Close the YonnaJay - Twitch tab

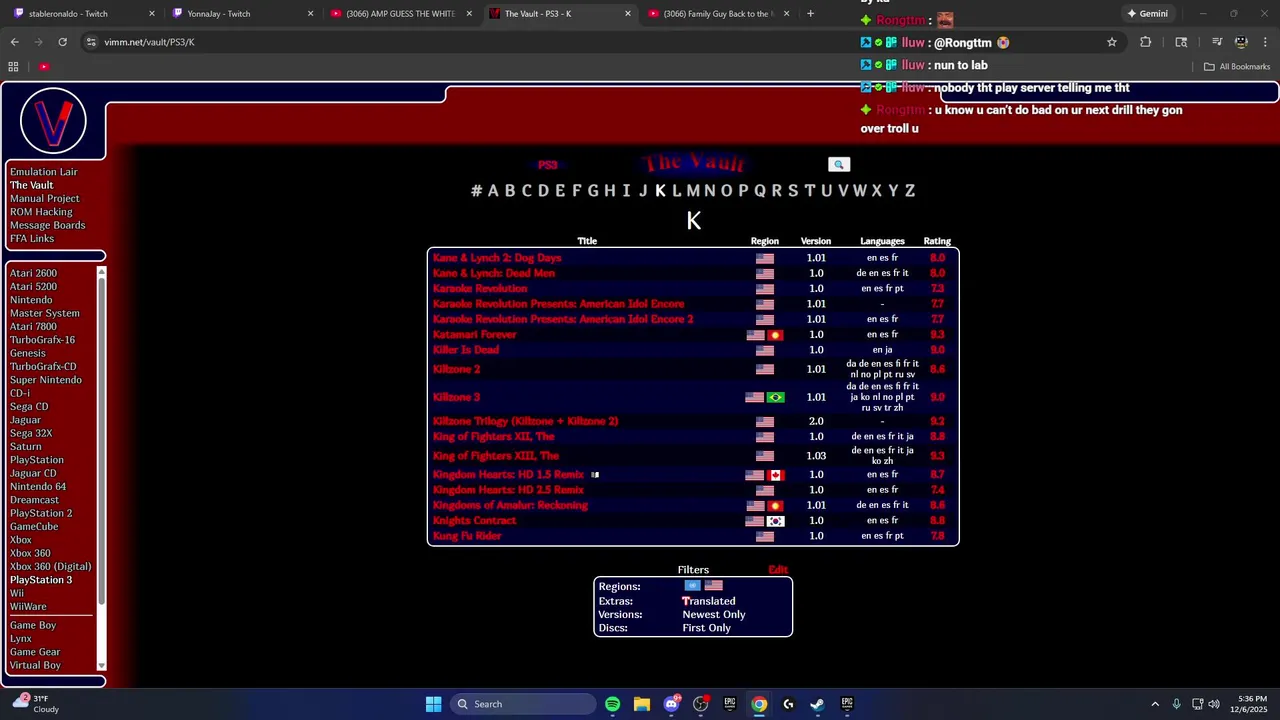tap(310, 14)
